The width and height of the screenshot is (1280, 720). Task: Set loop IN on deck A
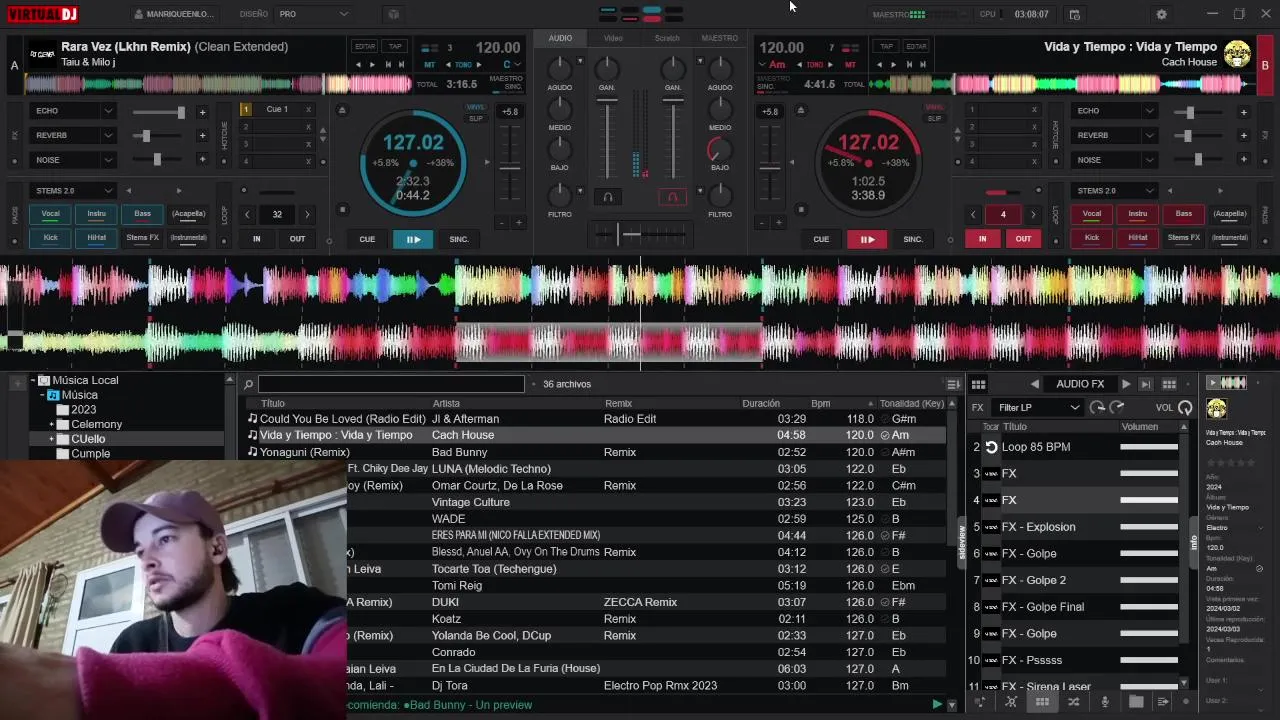(x=257, y=239)
